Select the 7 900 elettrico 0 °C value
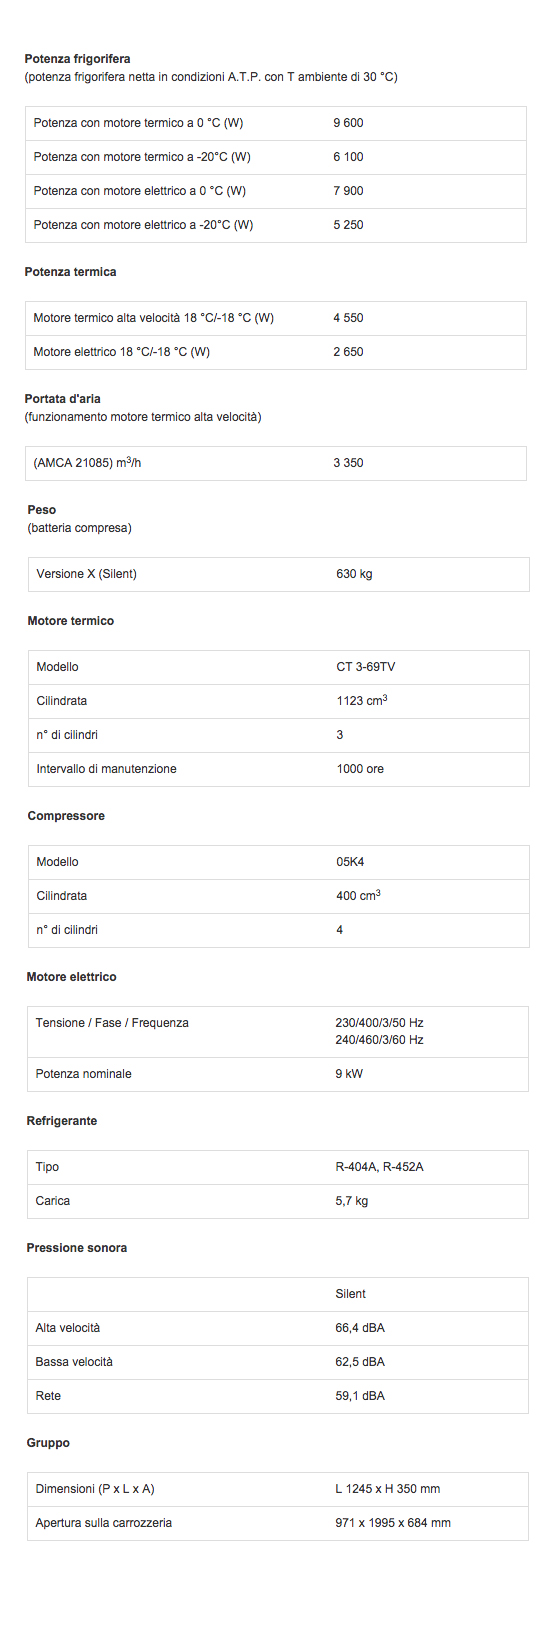This screenshot has height=1632, width=547. (348, 191)
